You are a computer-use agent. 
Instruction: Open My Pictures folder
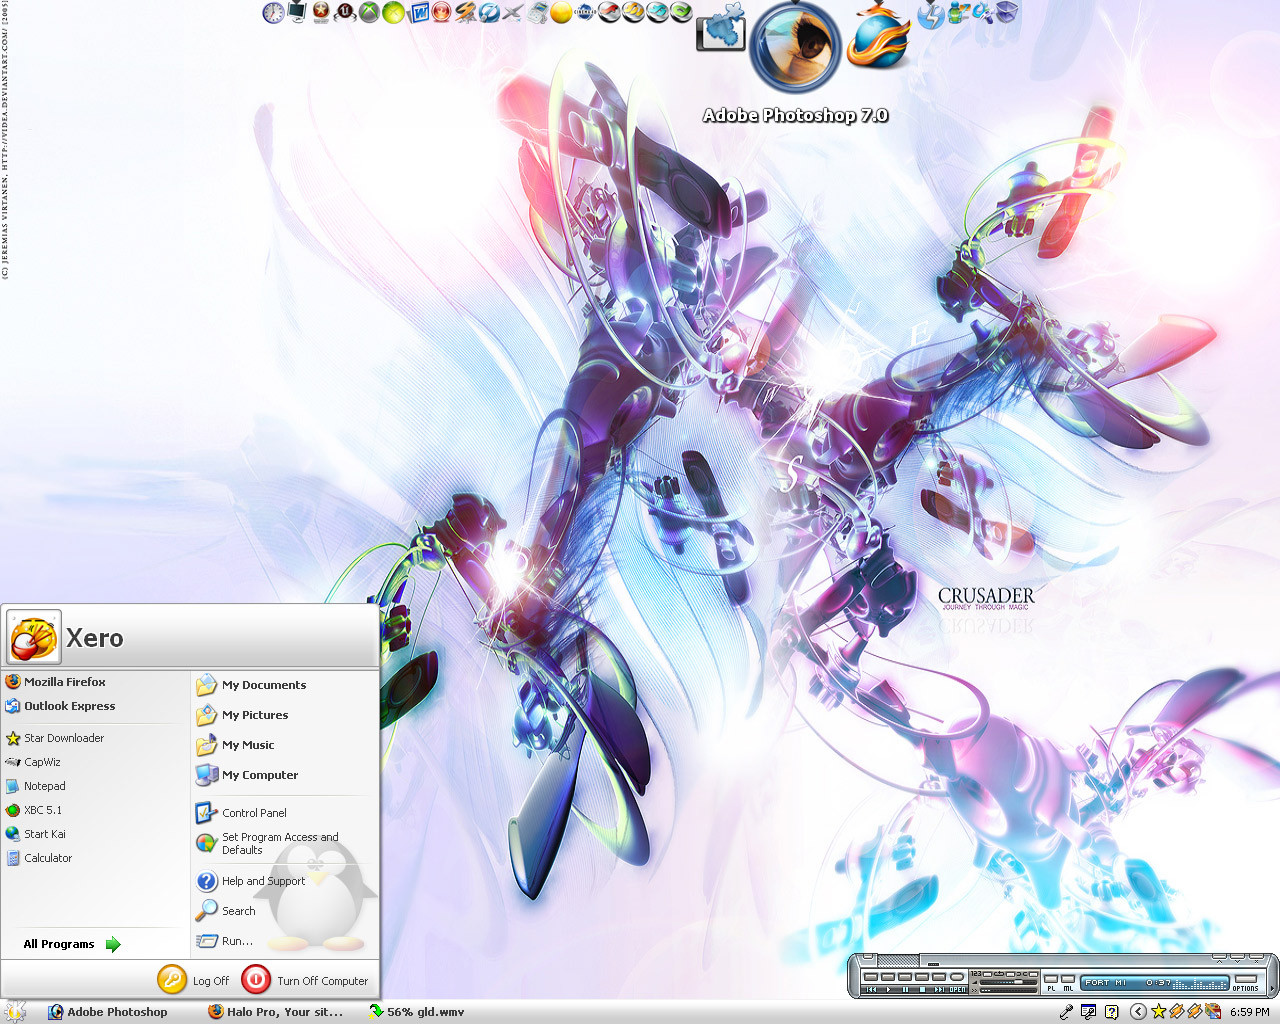[242, 715]
